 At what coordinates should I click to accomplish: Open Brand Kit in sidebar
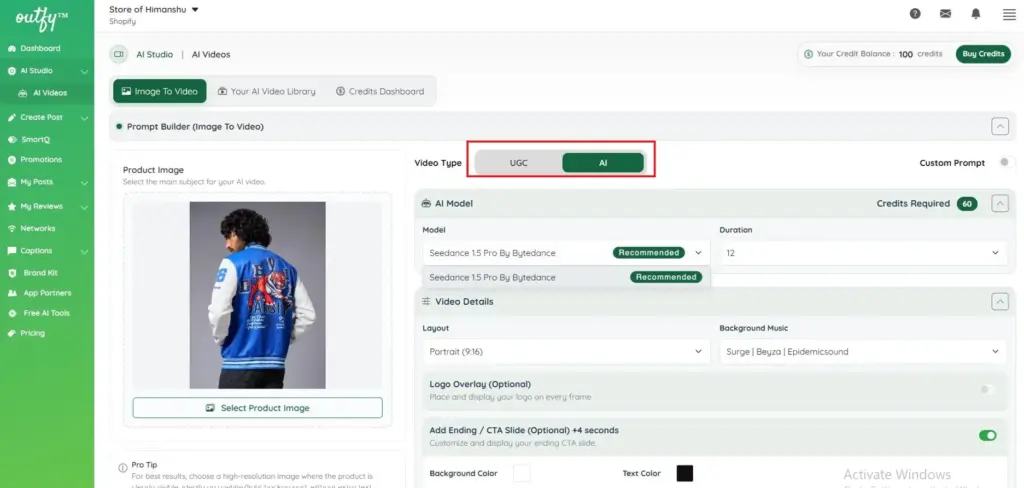point(40,272)
